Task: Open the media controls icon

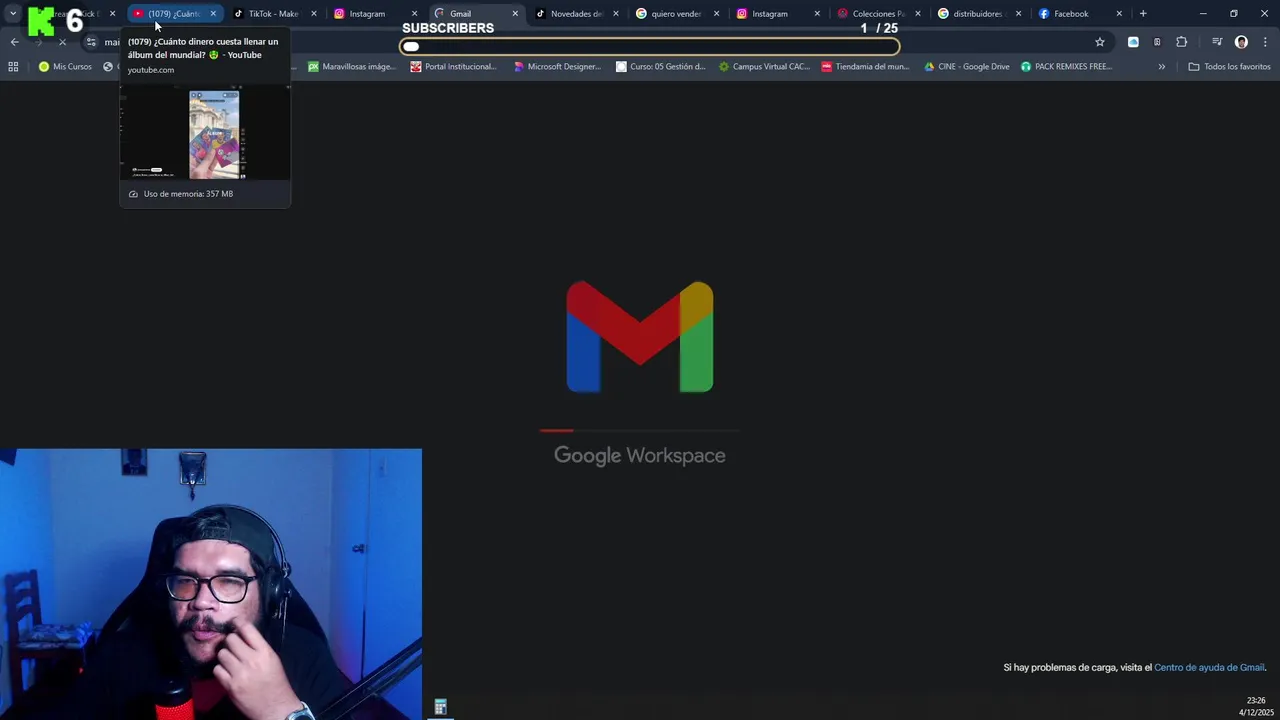Action: (x=1217, y=42)
